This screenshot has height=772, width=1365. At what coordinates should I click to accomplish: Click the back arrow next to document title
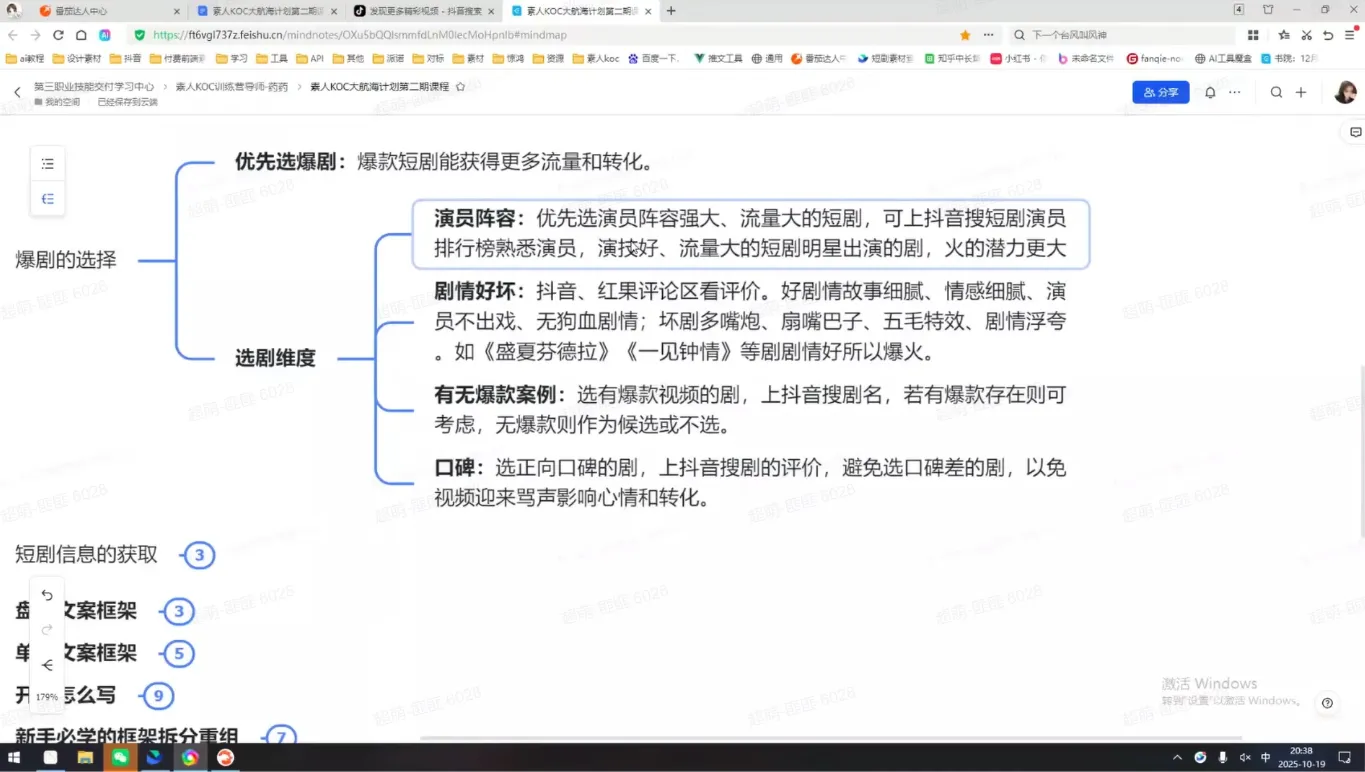[x=17, y=91]
